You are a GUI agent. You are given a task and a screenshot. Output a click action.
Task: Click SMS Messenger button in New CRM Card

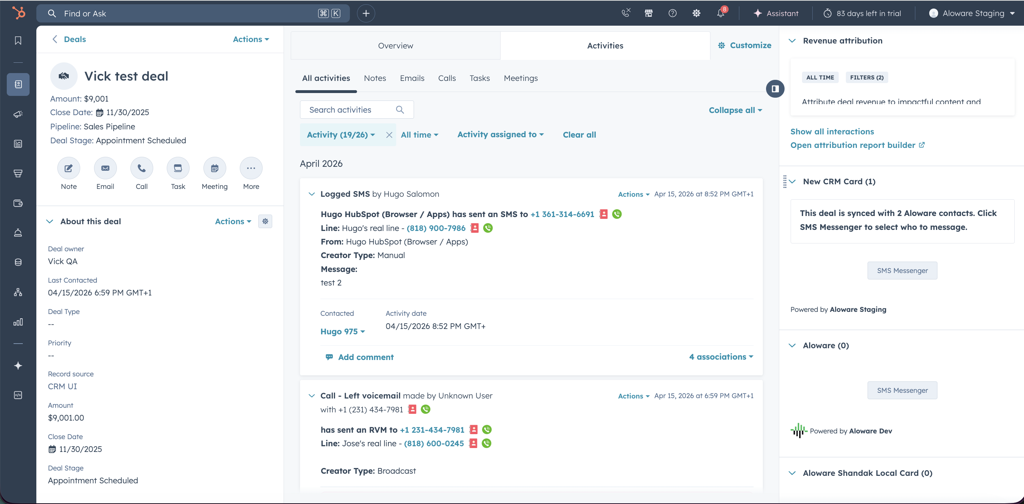(x=903, y=270)
